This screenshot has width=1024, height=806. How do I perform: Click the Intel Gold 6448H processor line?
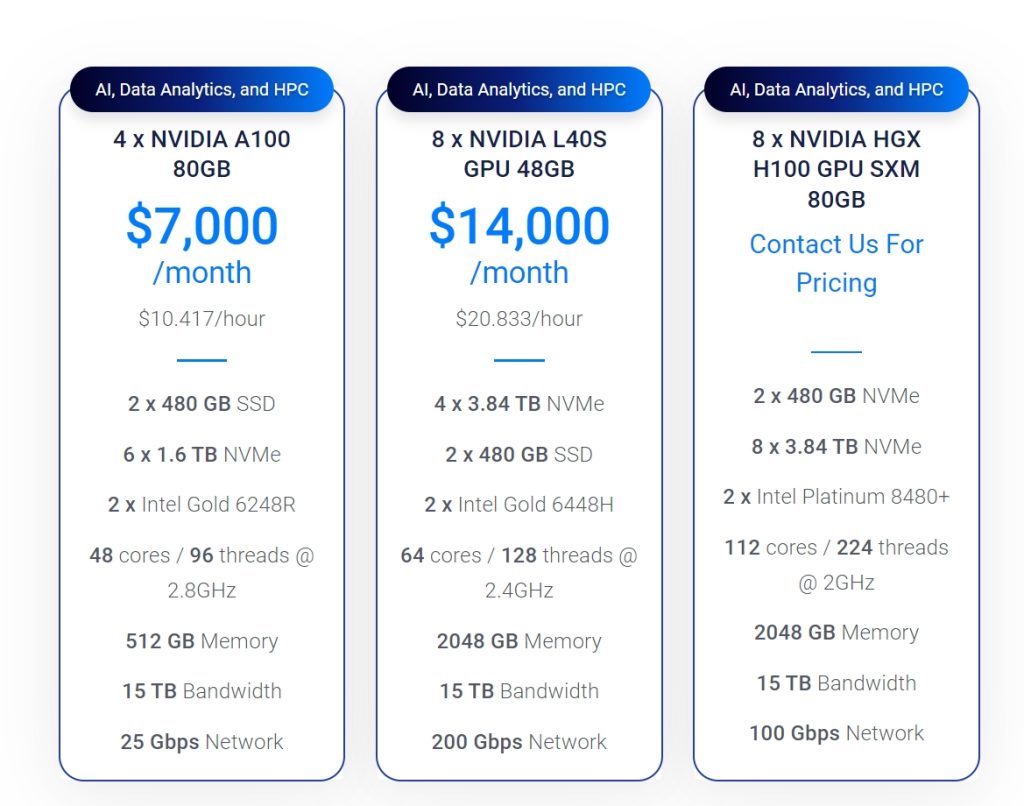pyautogui.click(x=519, y=504)
